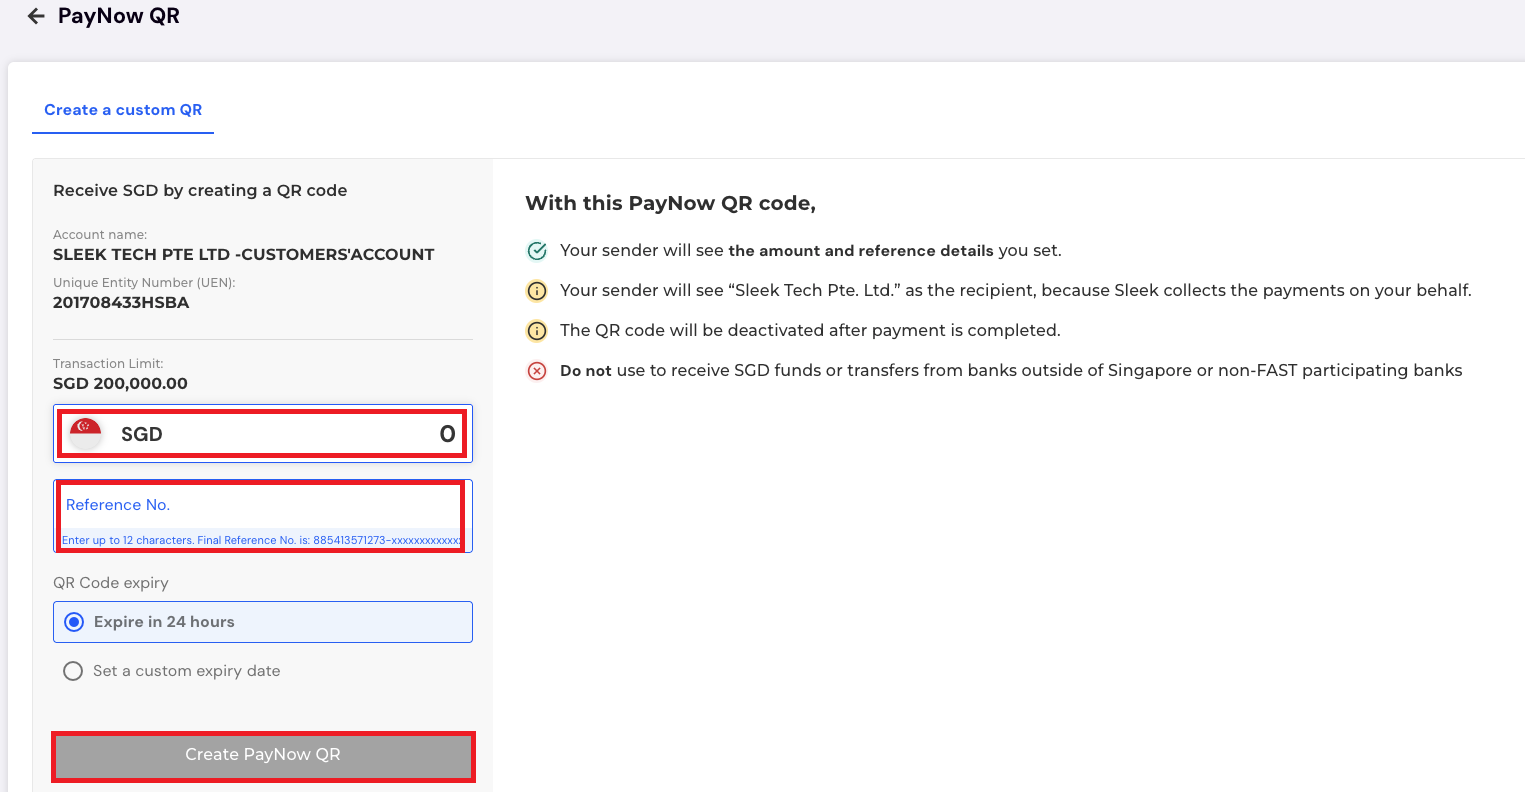Click the red warning icon beside Do not
The width and height of the screenshot is (1525, 792).
pyautogui.click(x=536, y=370)
